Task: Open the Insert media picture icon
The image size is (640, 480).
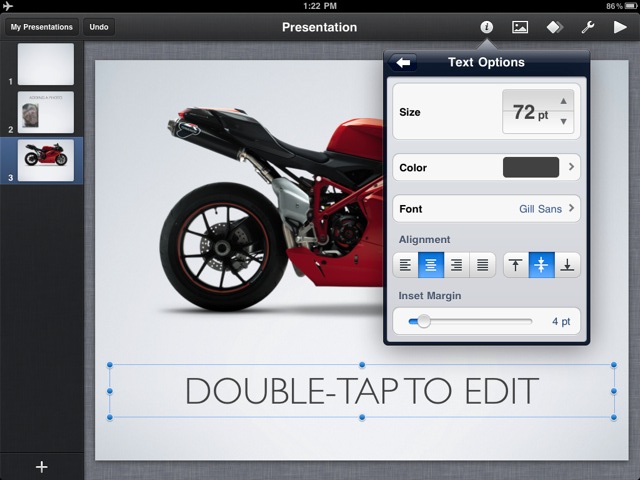Action: click(x=520, y=27)
